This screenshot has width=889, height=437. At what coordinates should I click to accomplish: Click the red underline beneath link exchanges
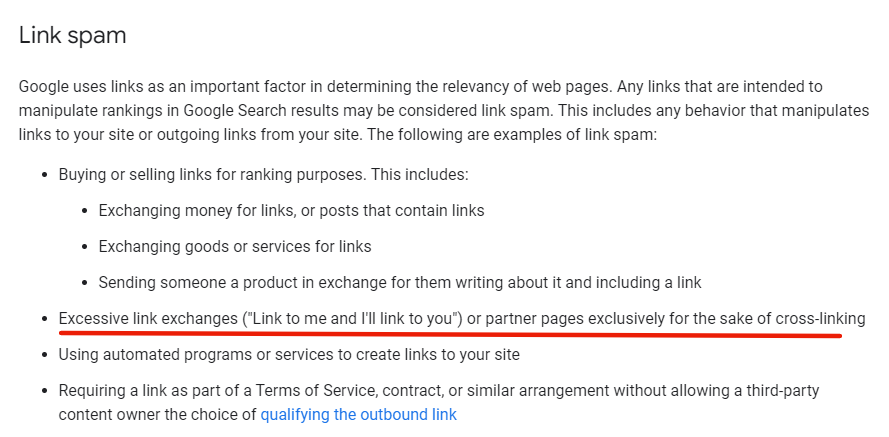tap(450, 333)
